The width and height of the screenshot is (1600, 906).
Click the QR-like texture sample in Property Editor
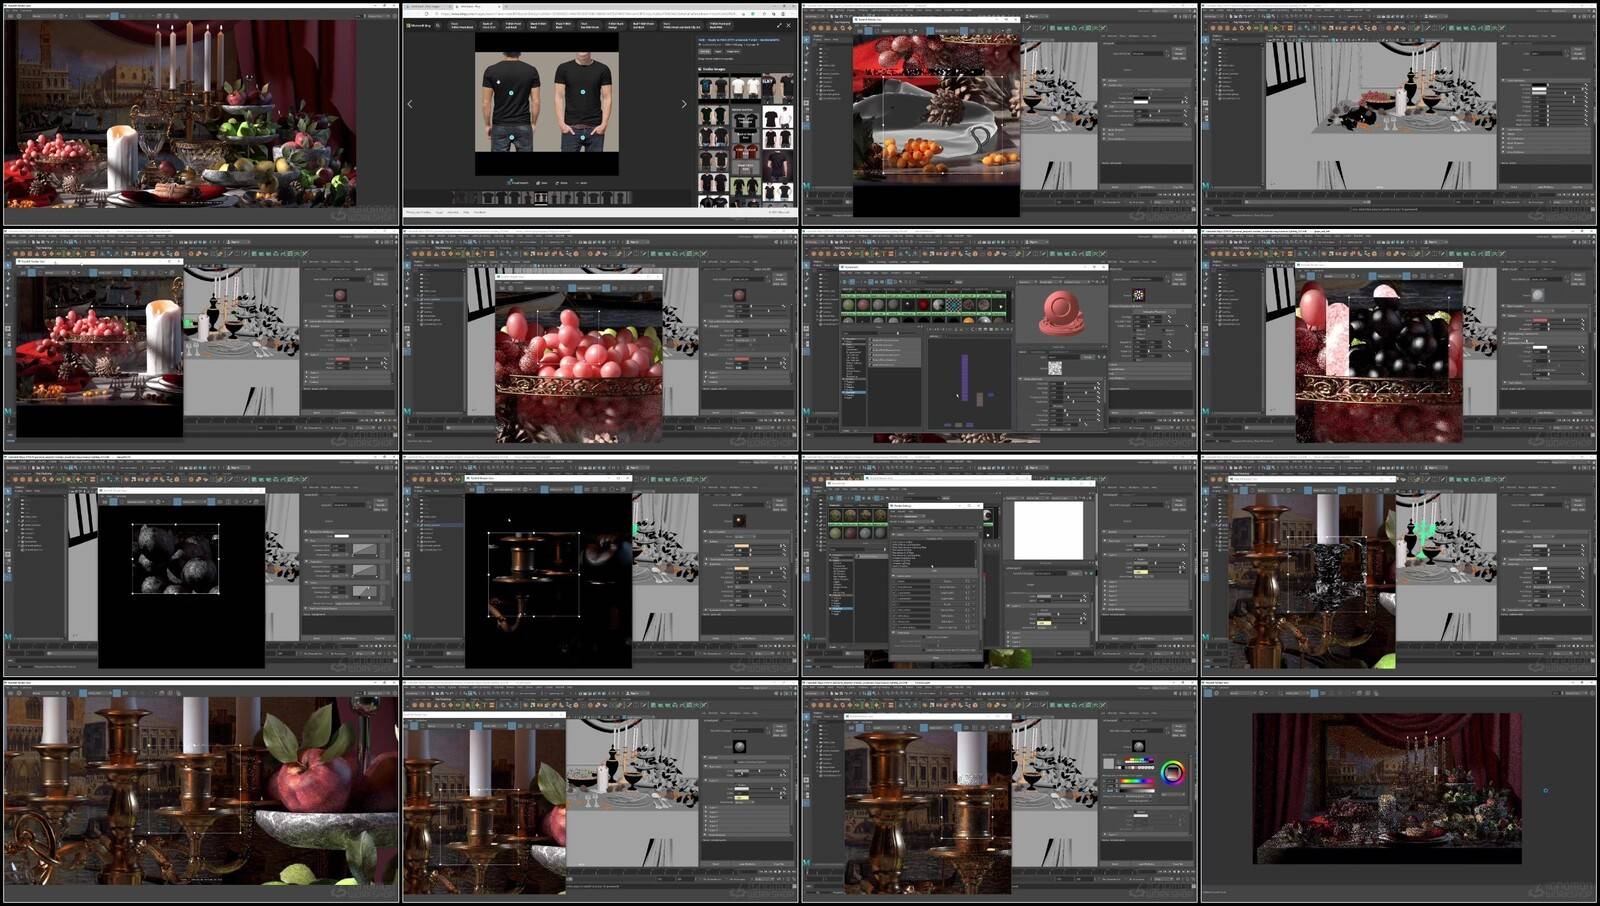[1054, 367]
